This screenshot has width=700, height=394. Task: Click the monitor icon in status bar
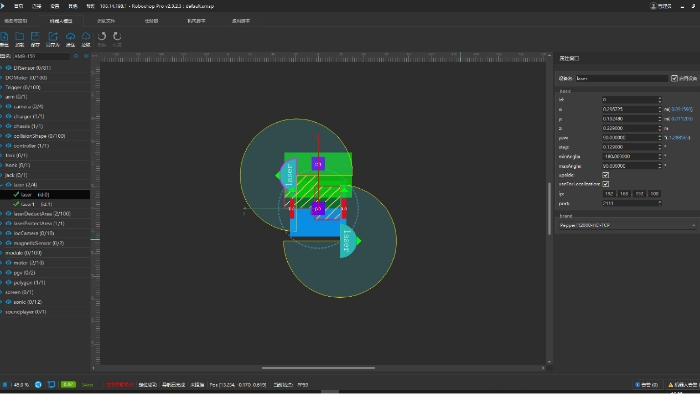pos(51,384)
